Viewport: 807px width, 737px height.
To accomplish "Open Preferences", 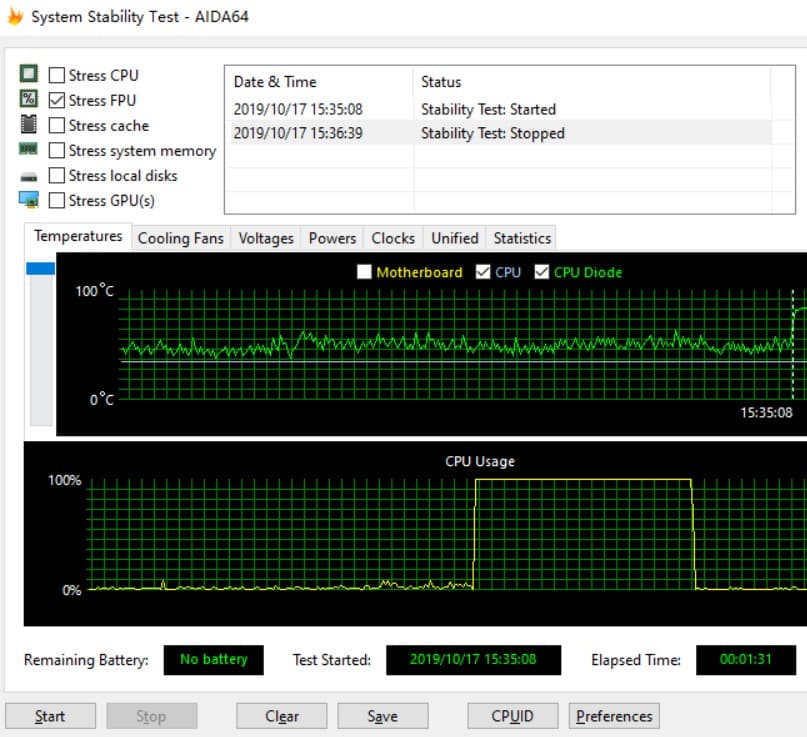I will click(x=614, y=716).
